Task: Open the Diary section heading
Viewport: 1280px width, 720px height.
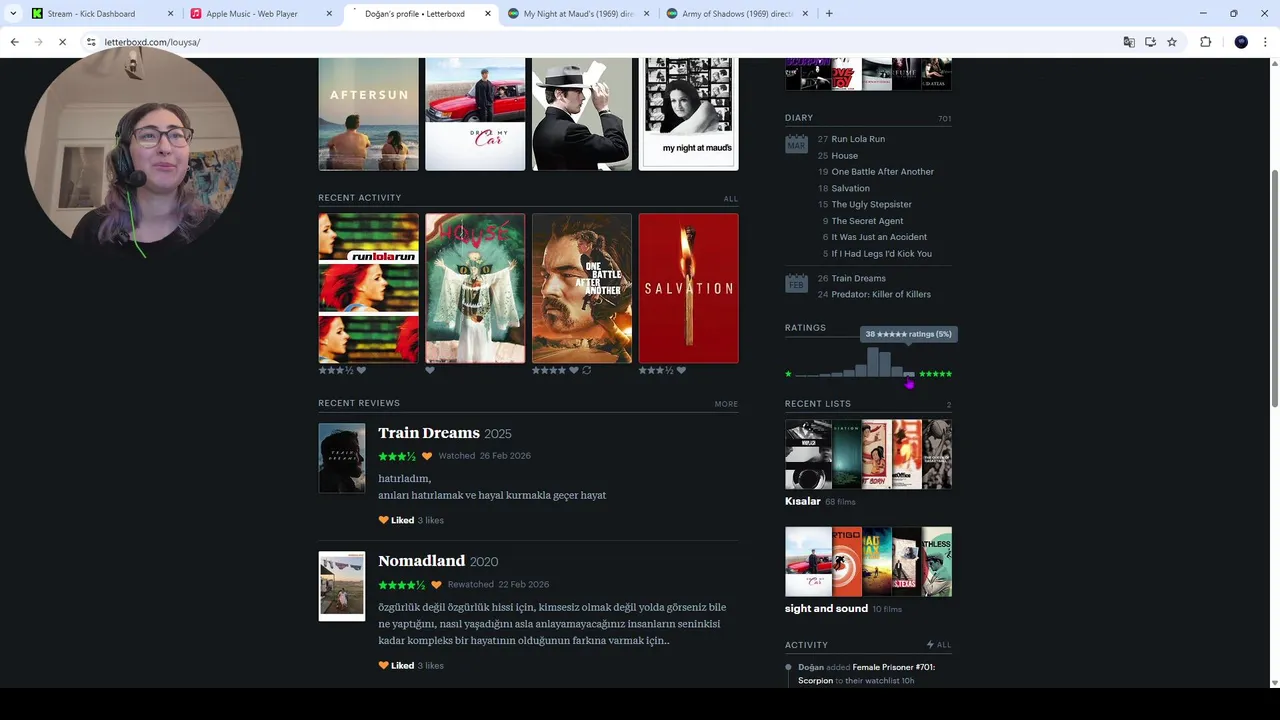Action: [x=799, y=118]
